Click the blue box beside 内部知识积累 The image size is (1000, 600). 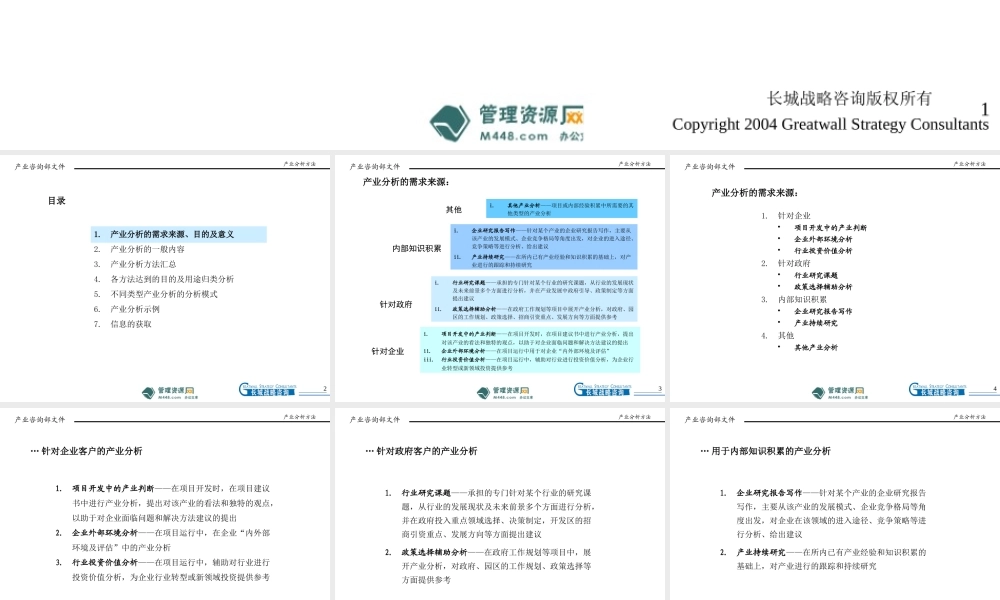(x=544, y=247)
